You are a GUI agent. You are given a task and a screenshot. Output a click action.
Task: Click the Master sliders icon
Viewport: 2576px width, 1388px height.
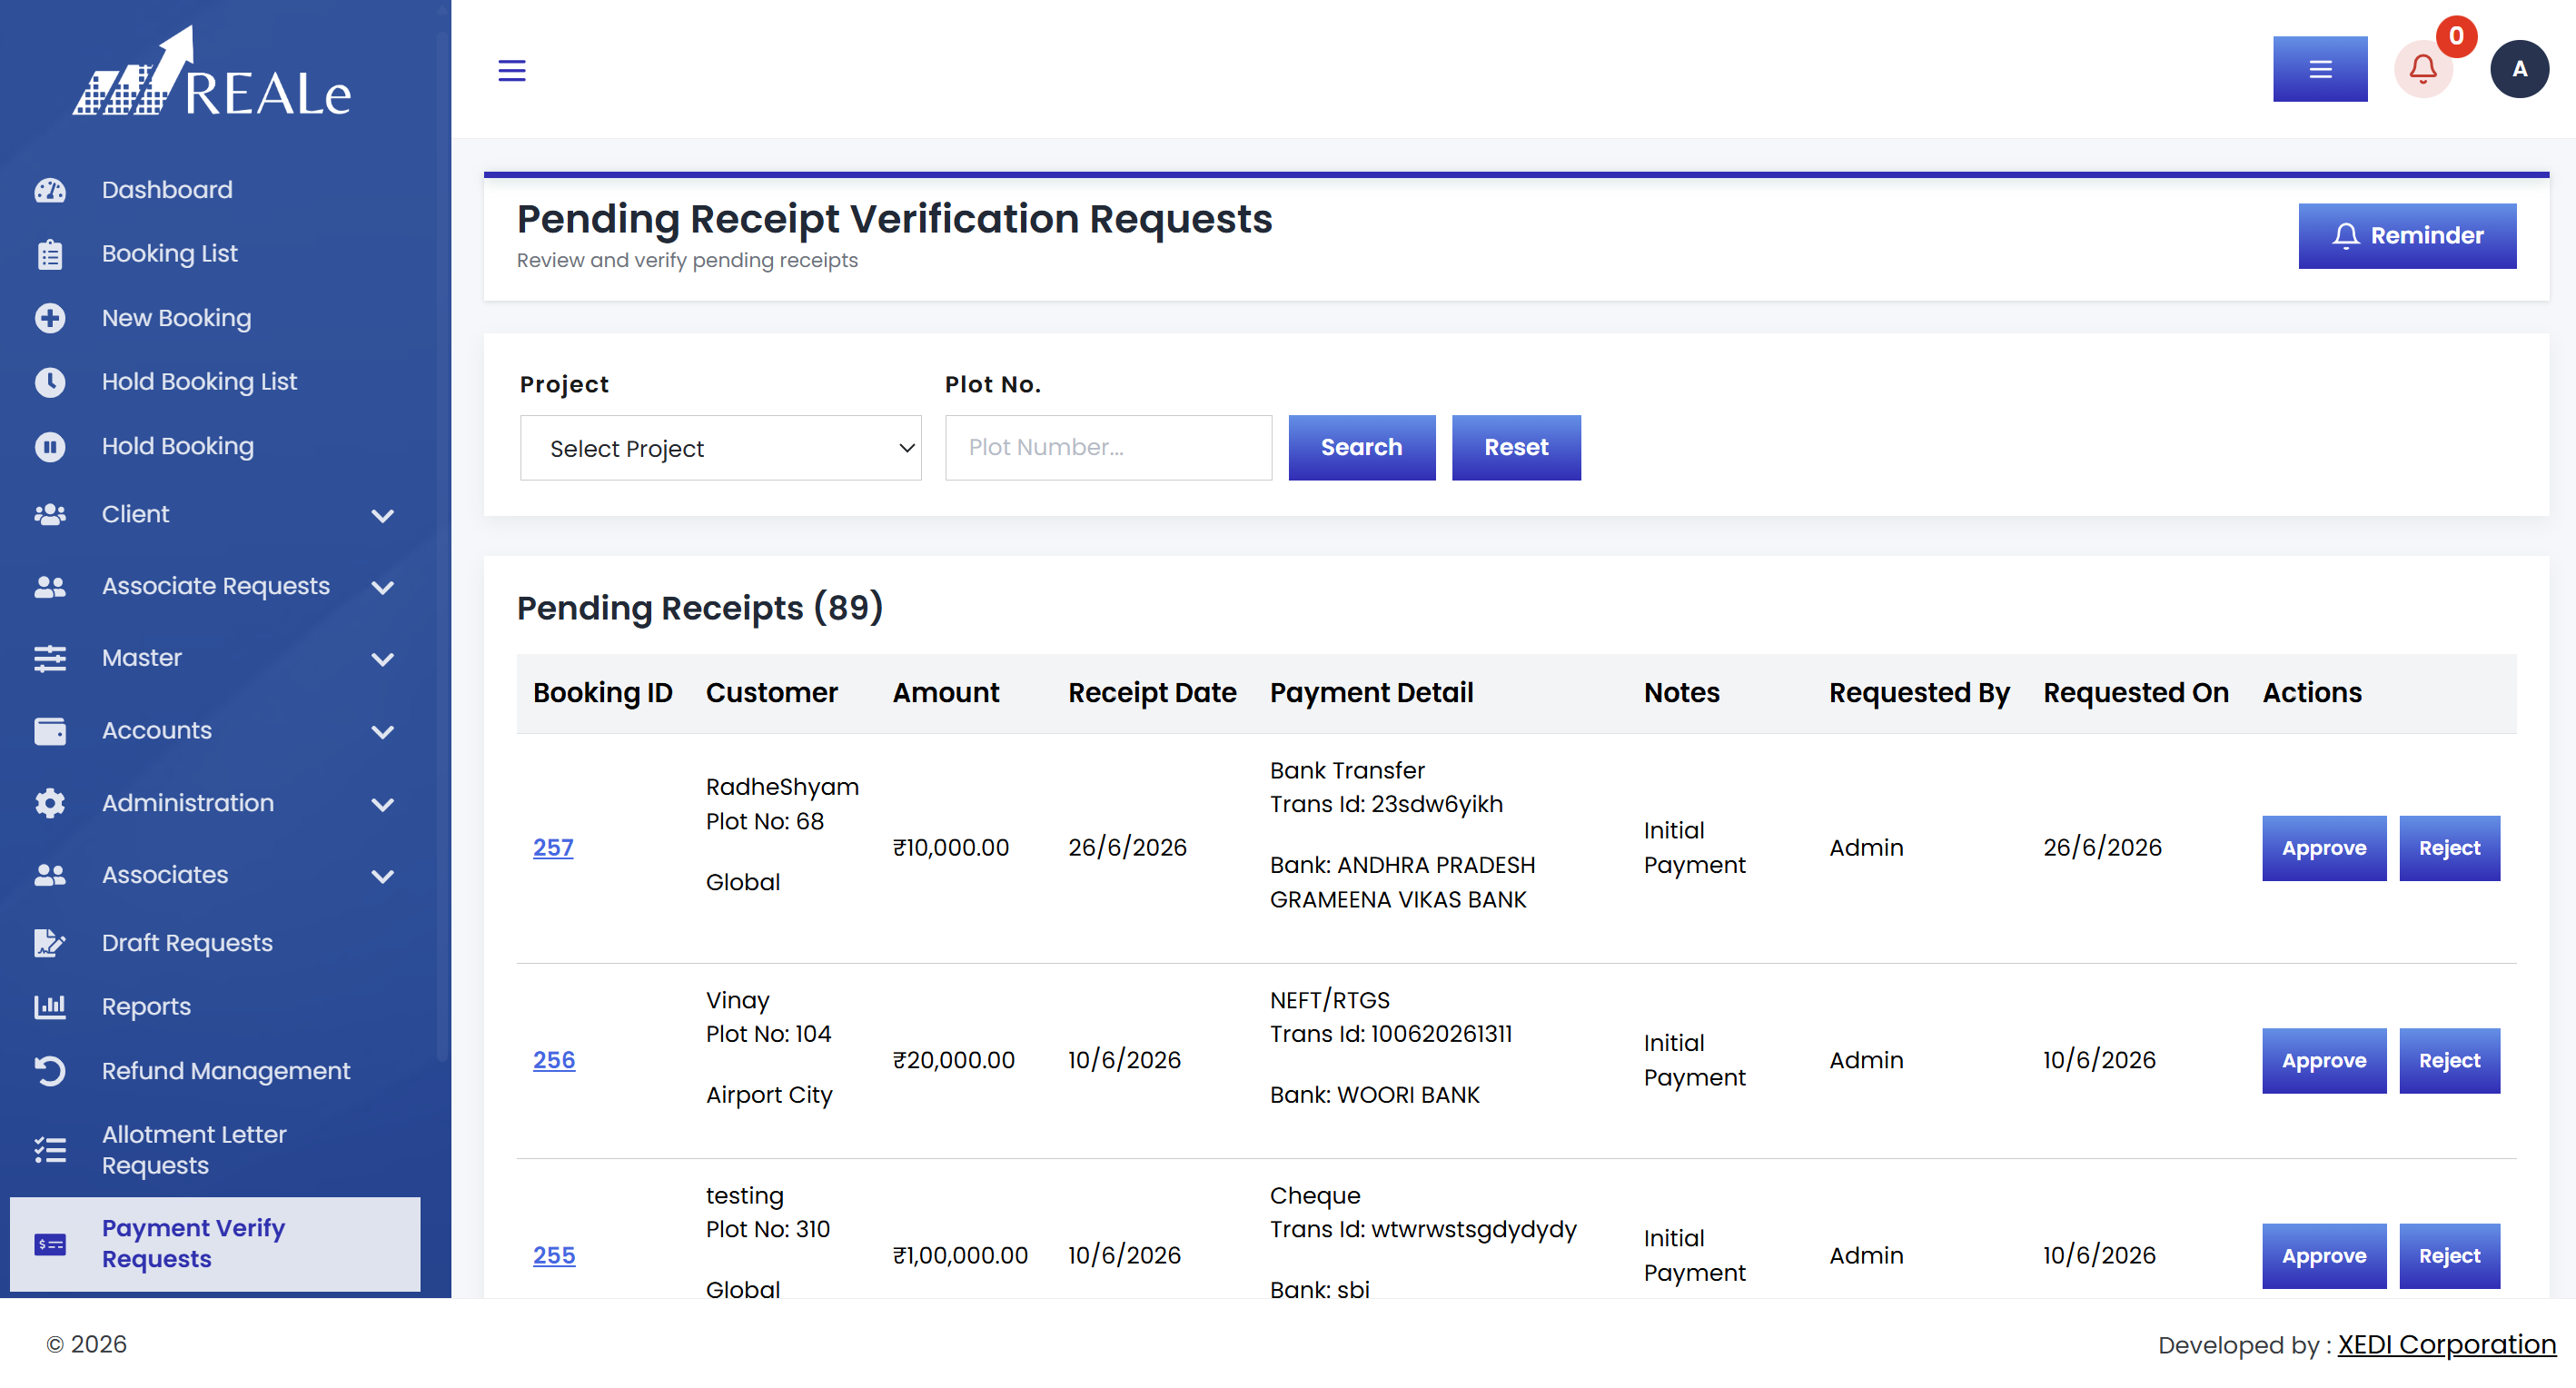pos(50,658)
